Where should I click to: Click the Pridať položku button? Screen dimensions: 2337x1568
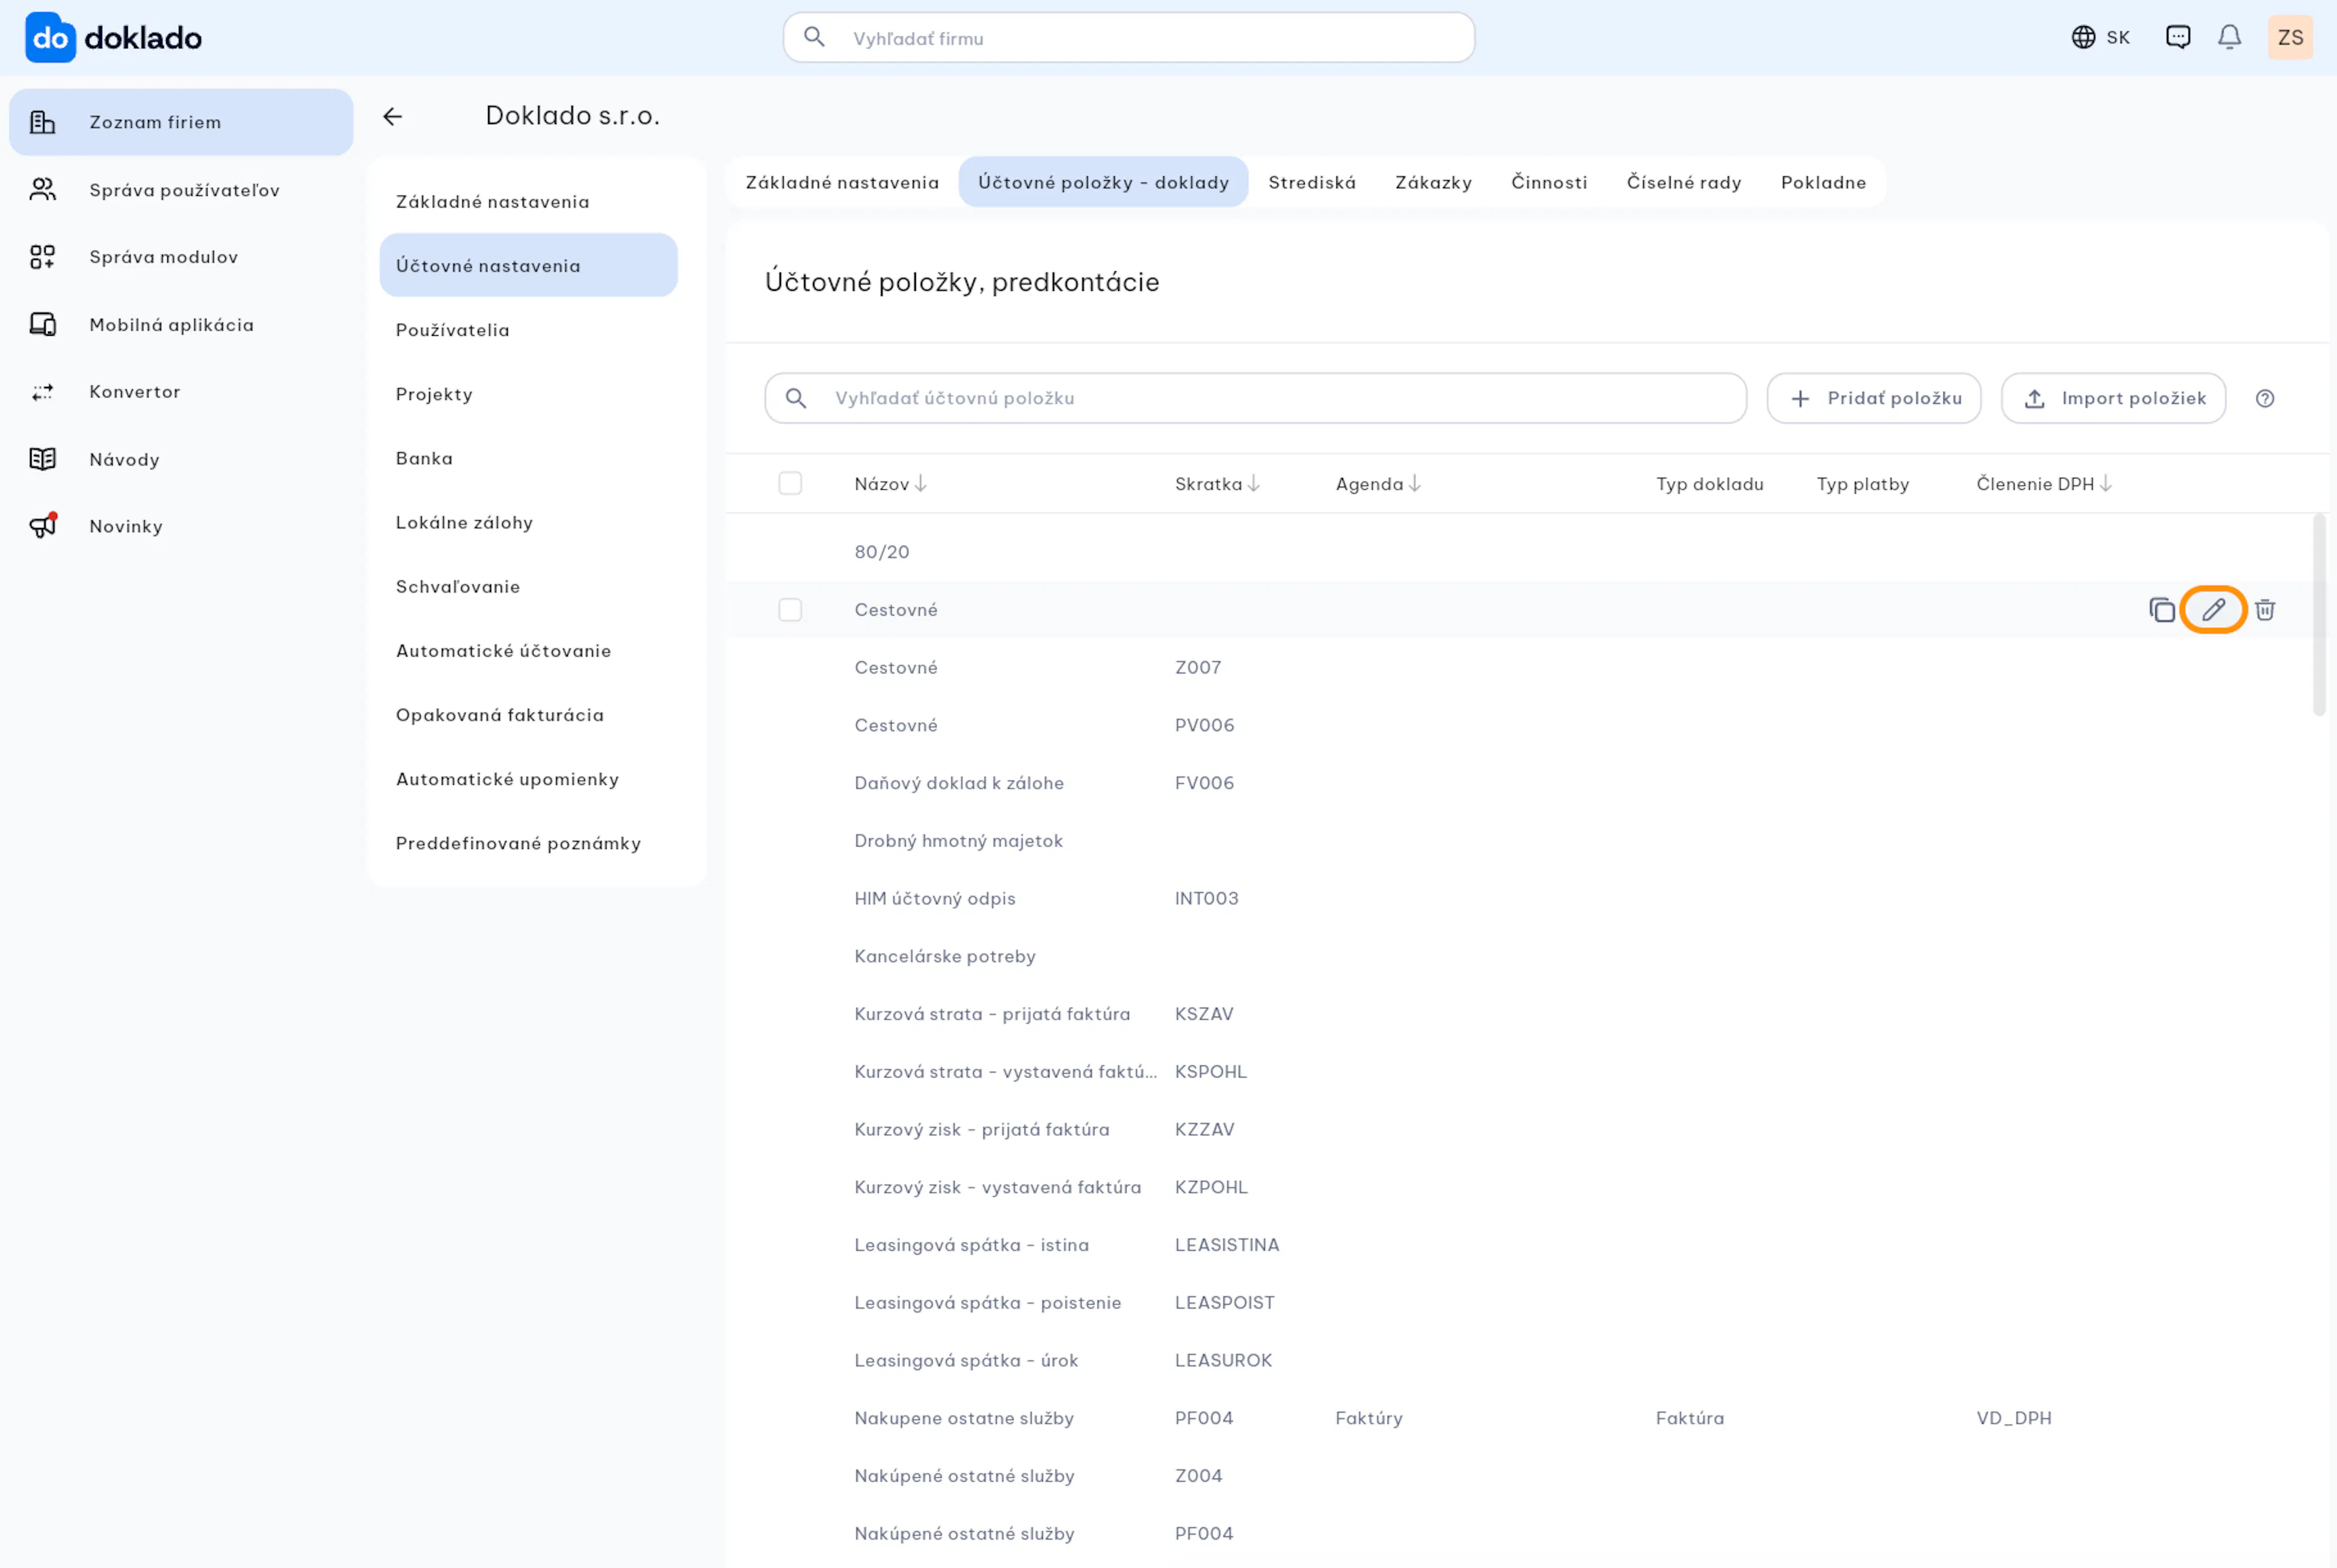coord(1874,398)
